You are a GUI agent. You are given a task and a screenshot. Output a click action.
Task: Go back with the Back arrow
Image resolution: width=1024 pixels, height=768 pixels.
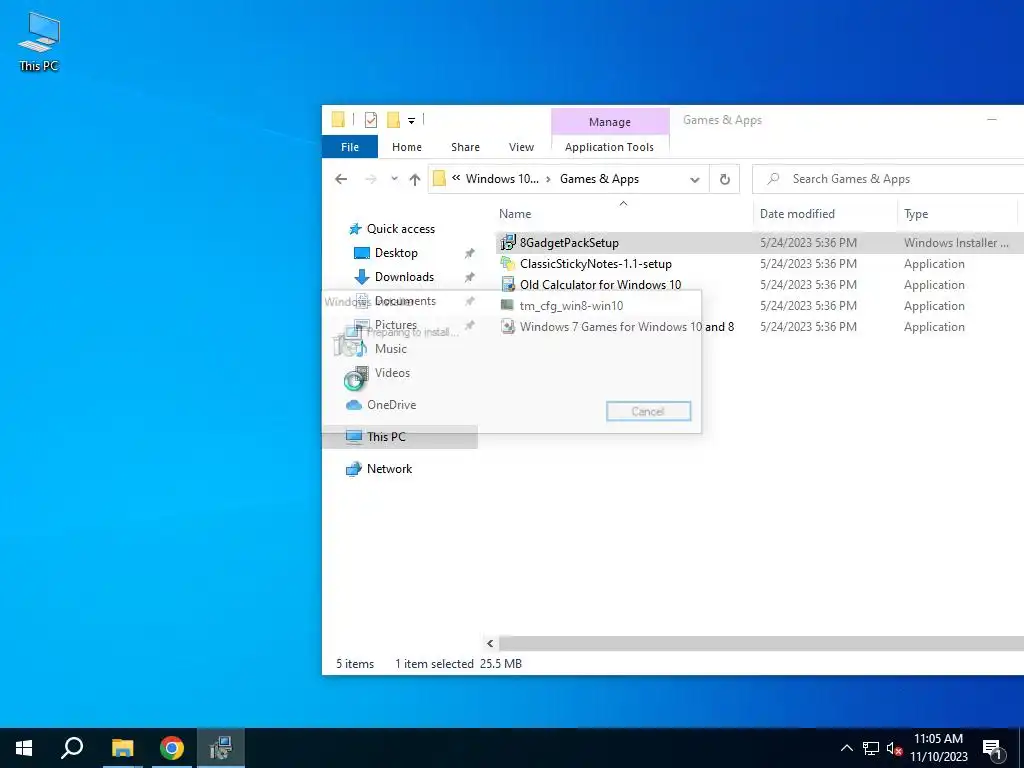point(341,179)
